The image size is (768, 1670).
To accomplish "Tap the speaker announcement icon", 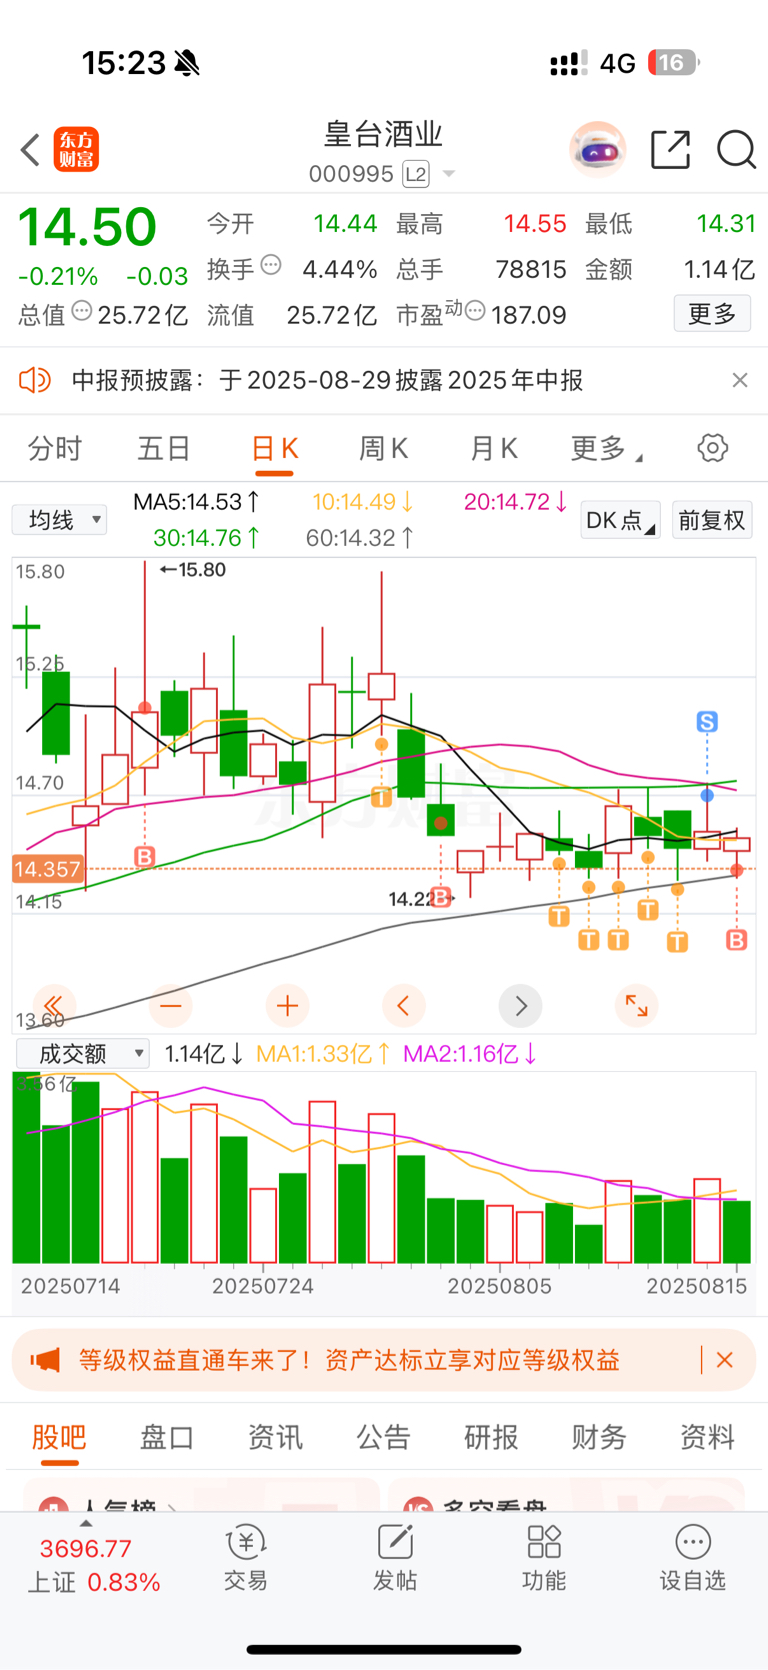I will click(x=35, y=380).
